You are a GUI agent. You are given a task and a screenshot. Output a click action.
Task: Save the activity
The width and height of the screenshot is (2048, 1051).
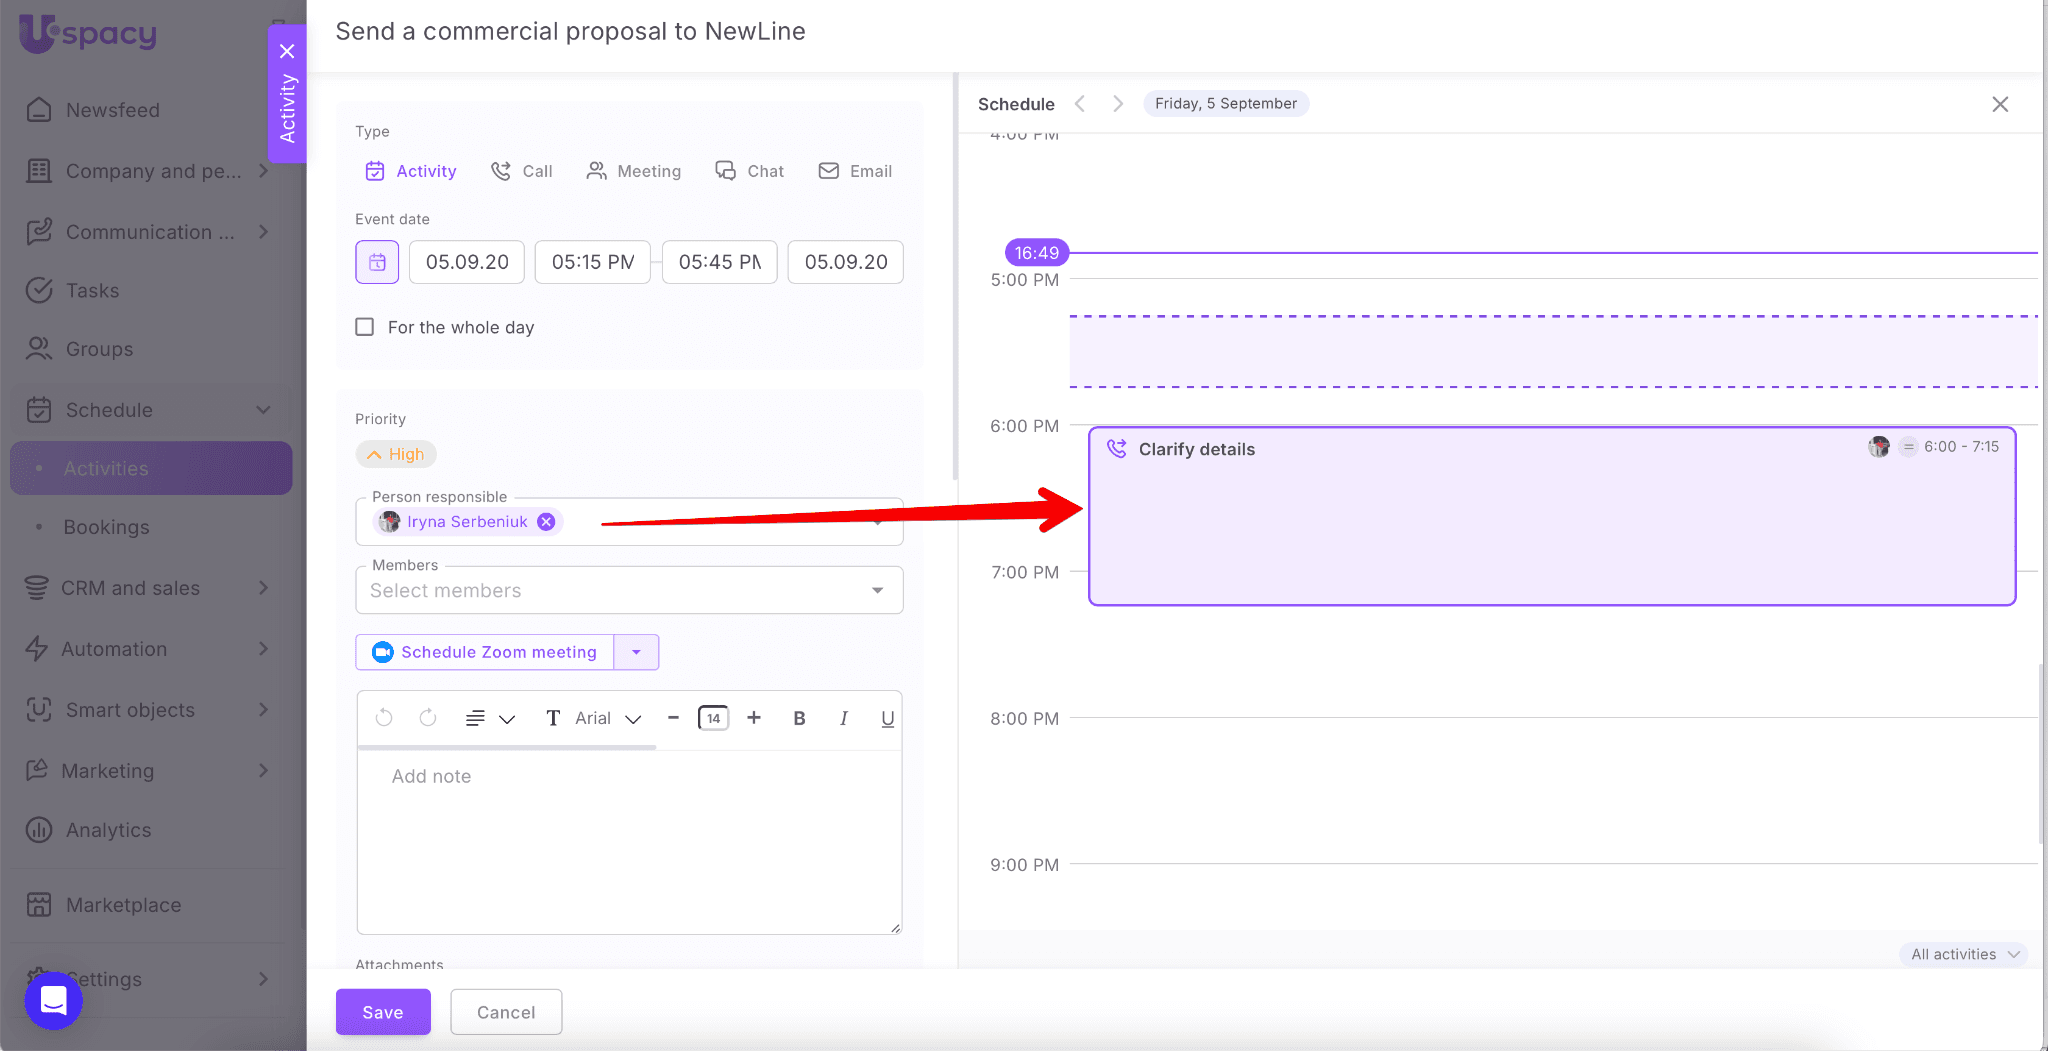click(x=383, y=1012)
